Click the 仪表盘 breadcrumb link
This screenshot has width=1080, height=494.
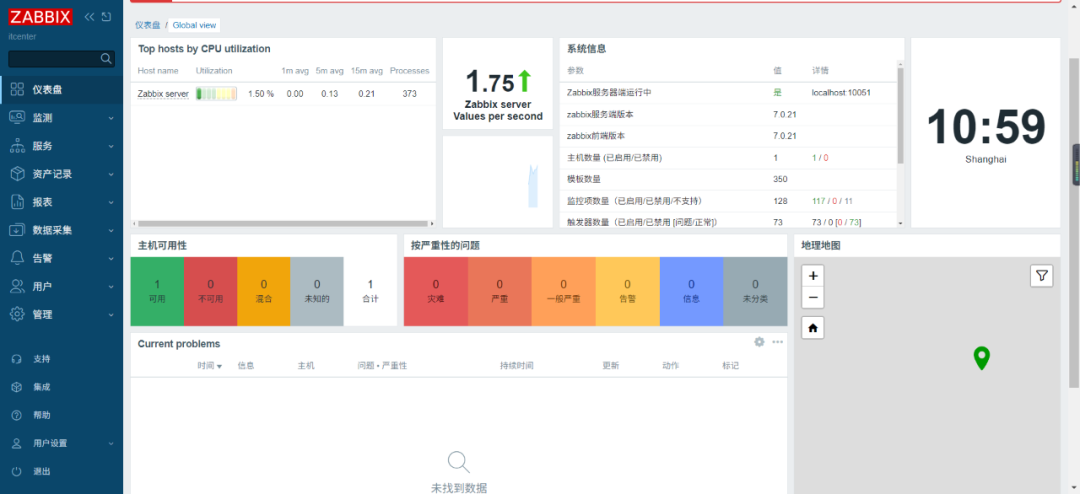tap(147, 25)
